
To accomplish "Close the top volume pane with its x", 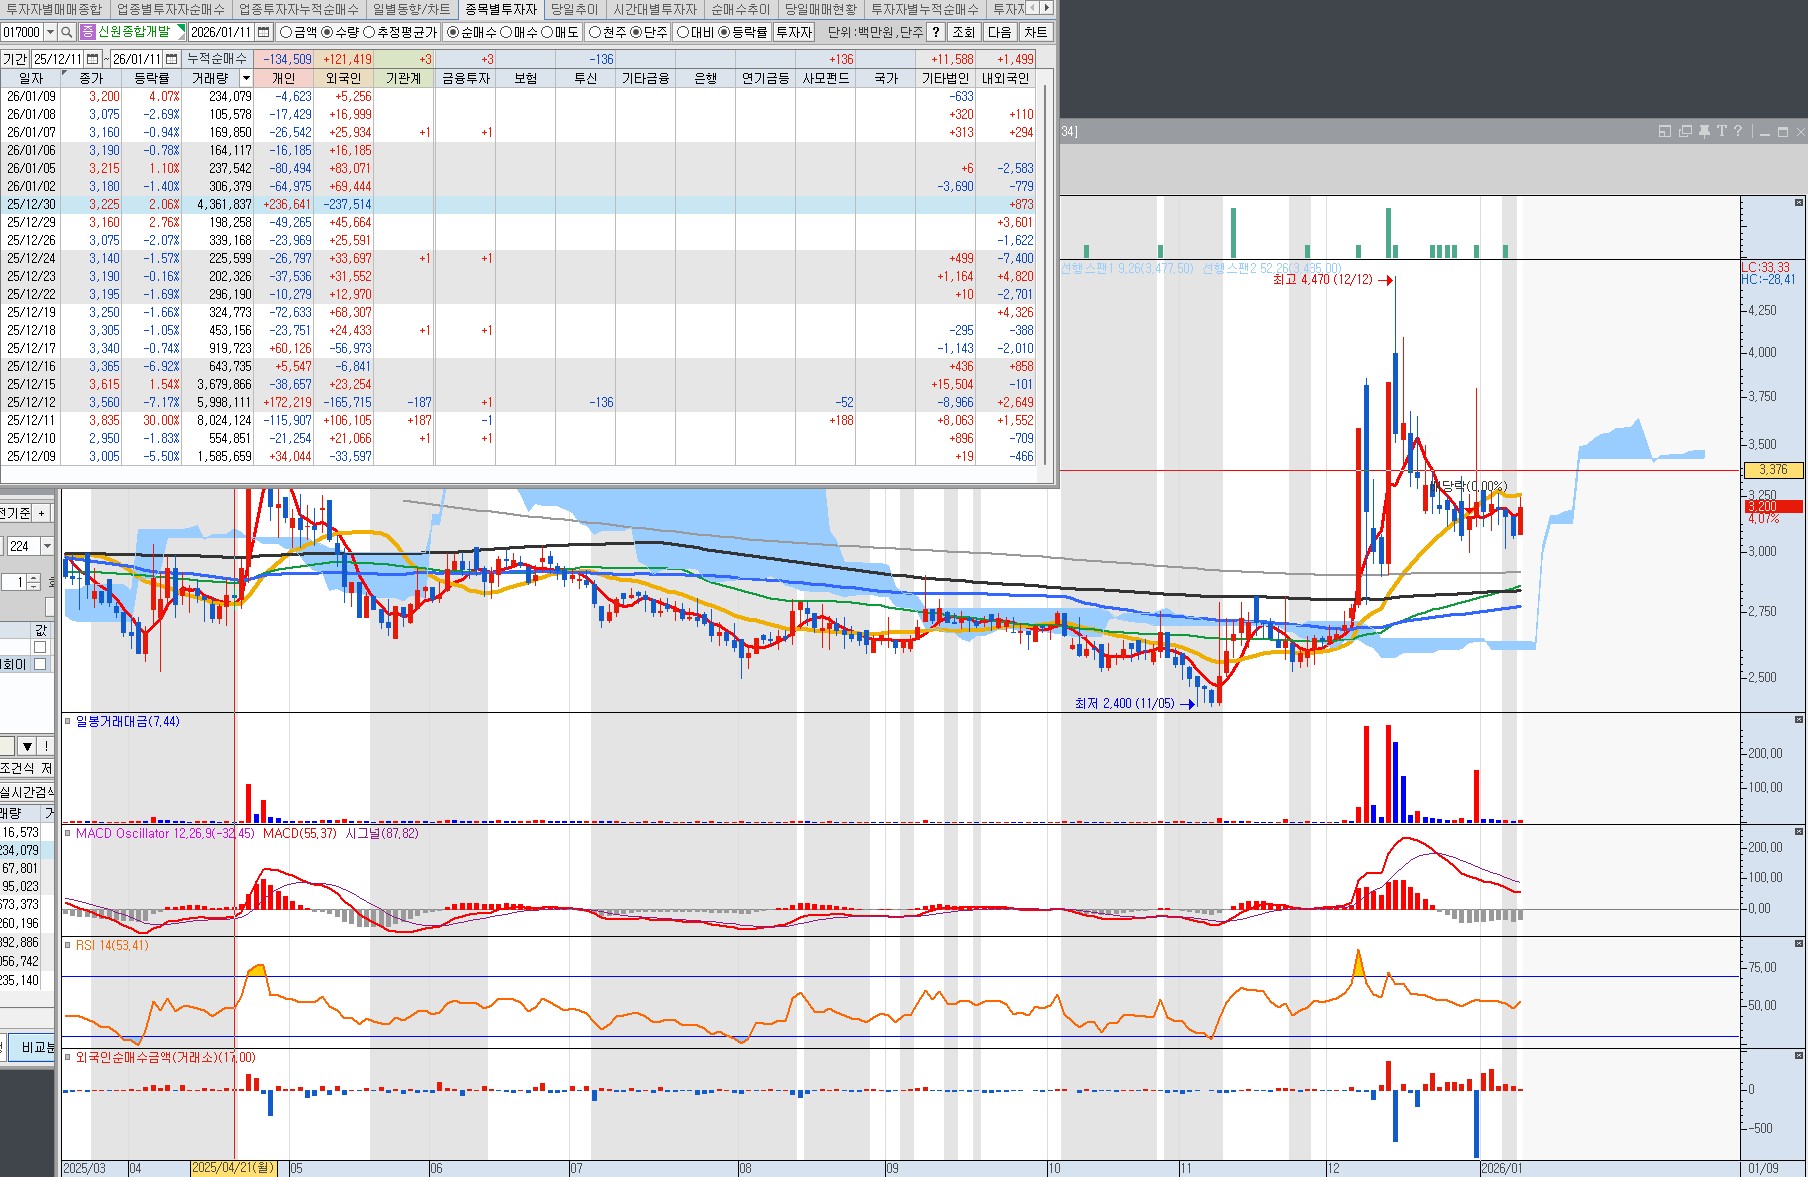I will click(1799, 203).
